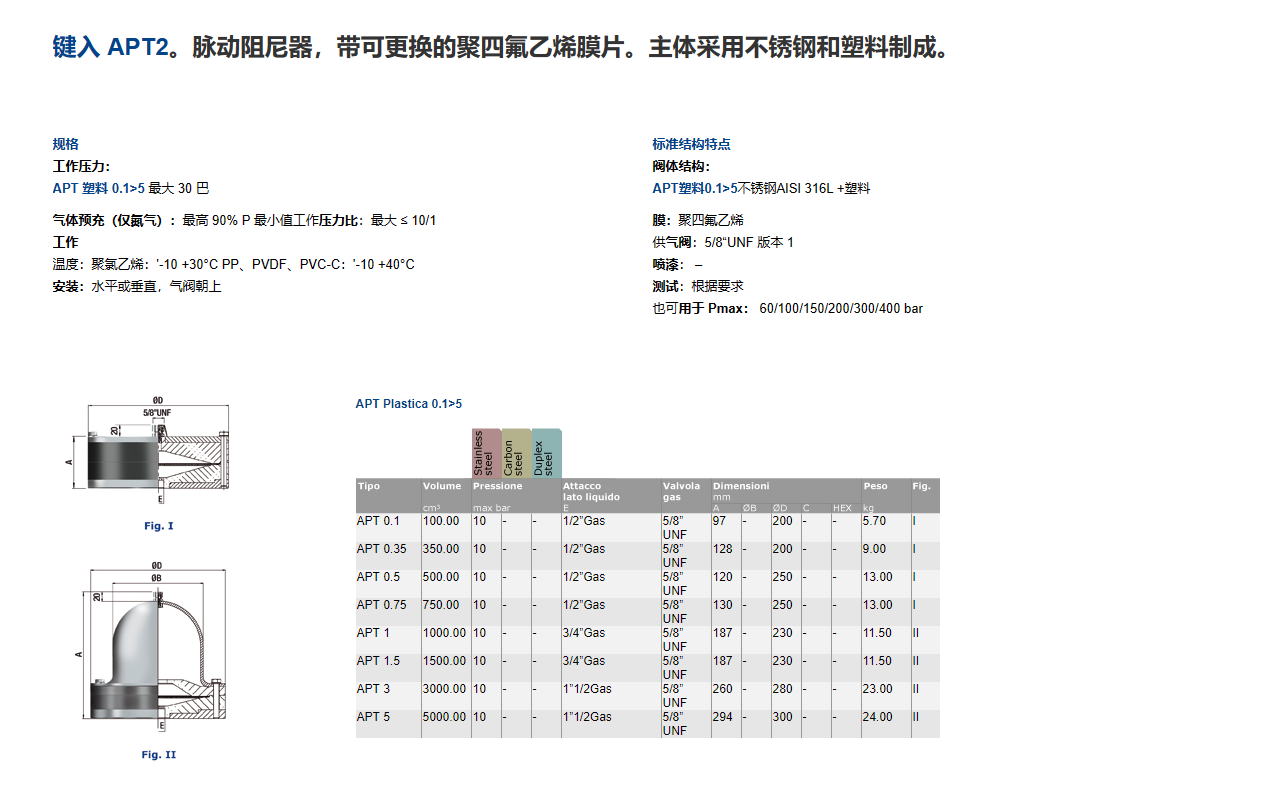
Task: Click the Volume column header
Action: tap(442, 486)
